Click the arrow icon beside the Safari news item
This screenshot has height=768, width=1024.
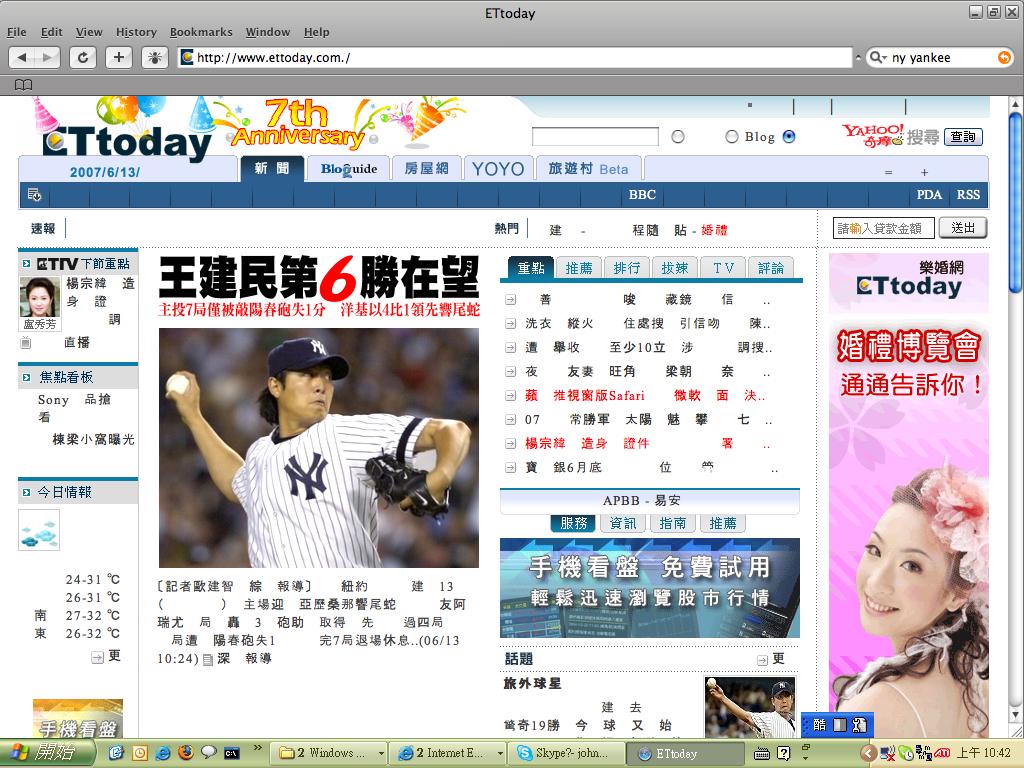point(510,395)
